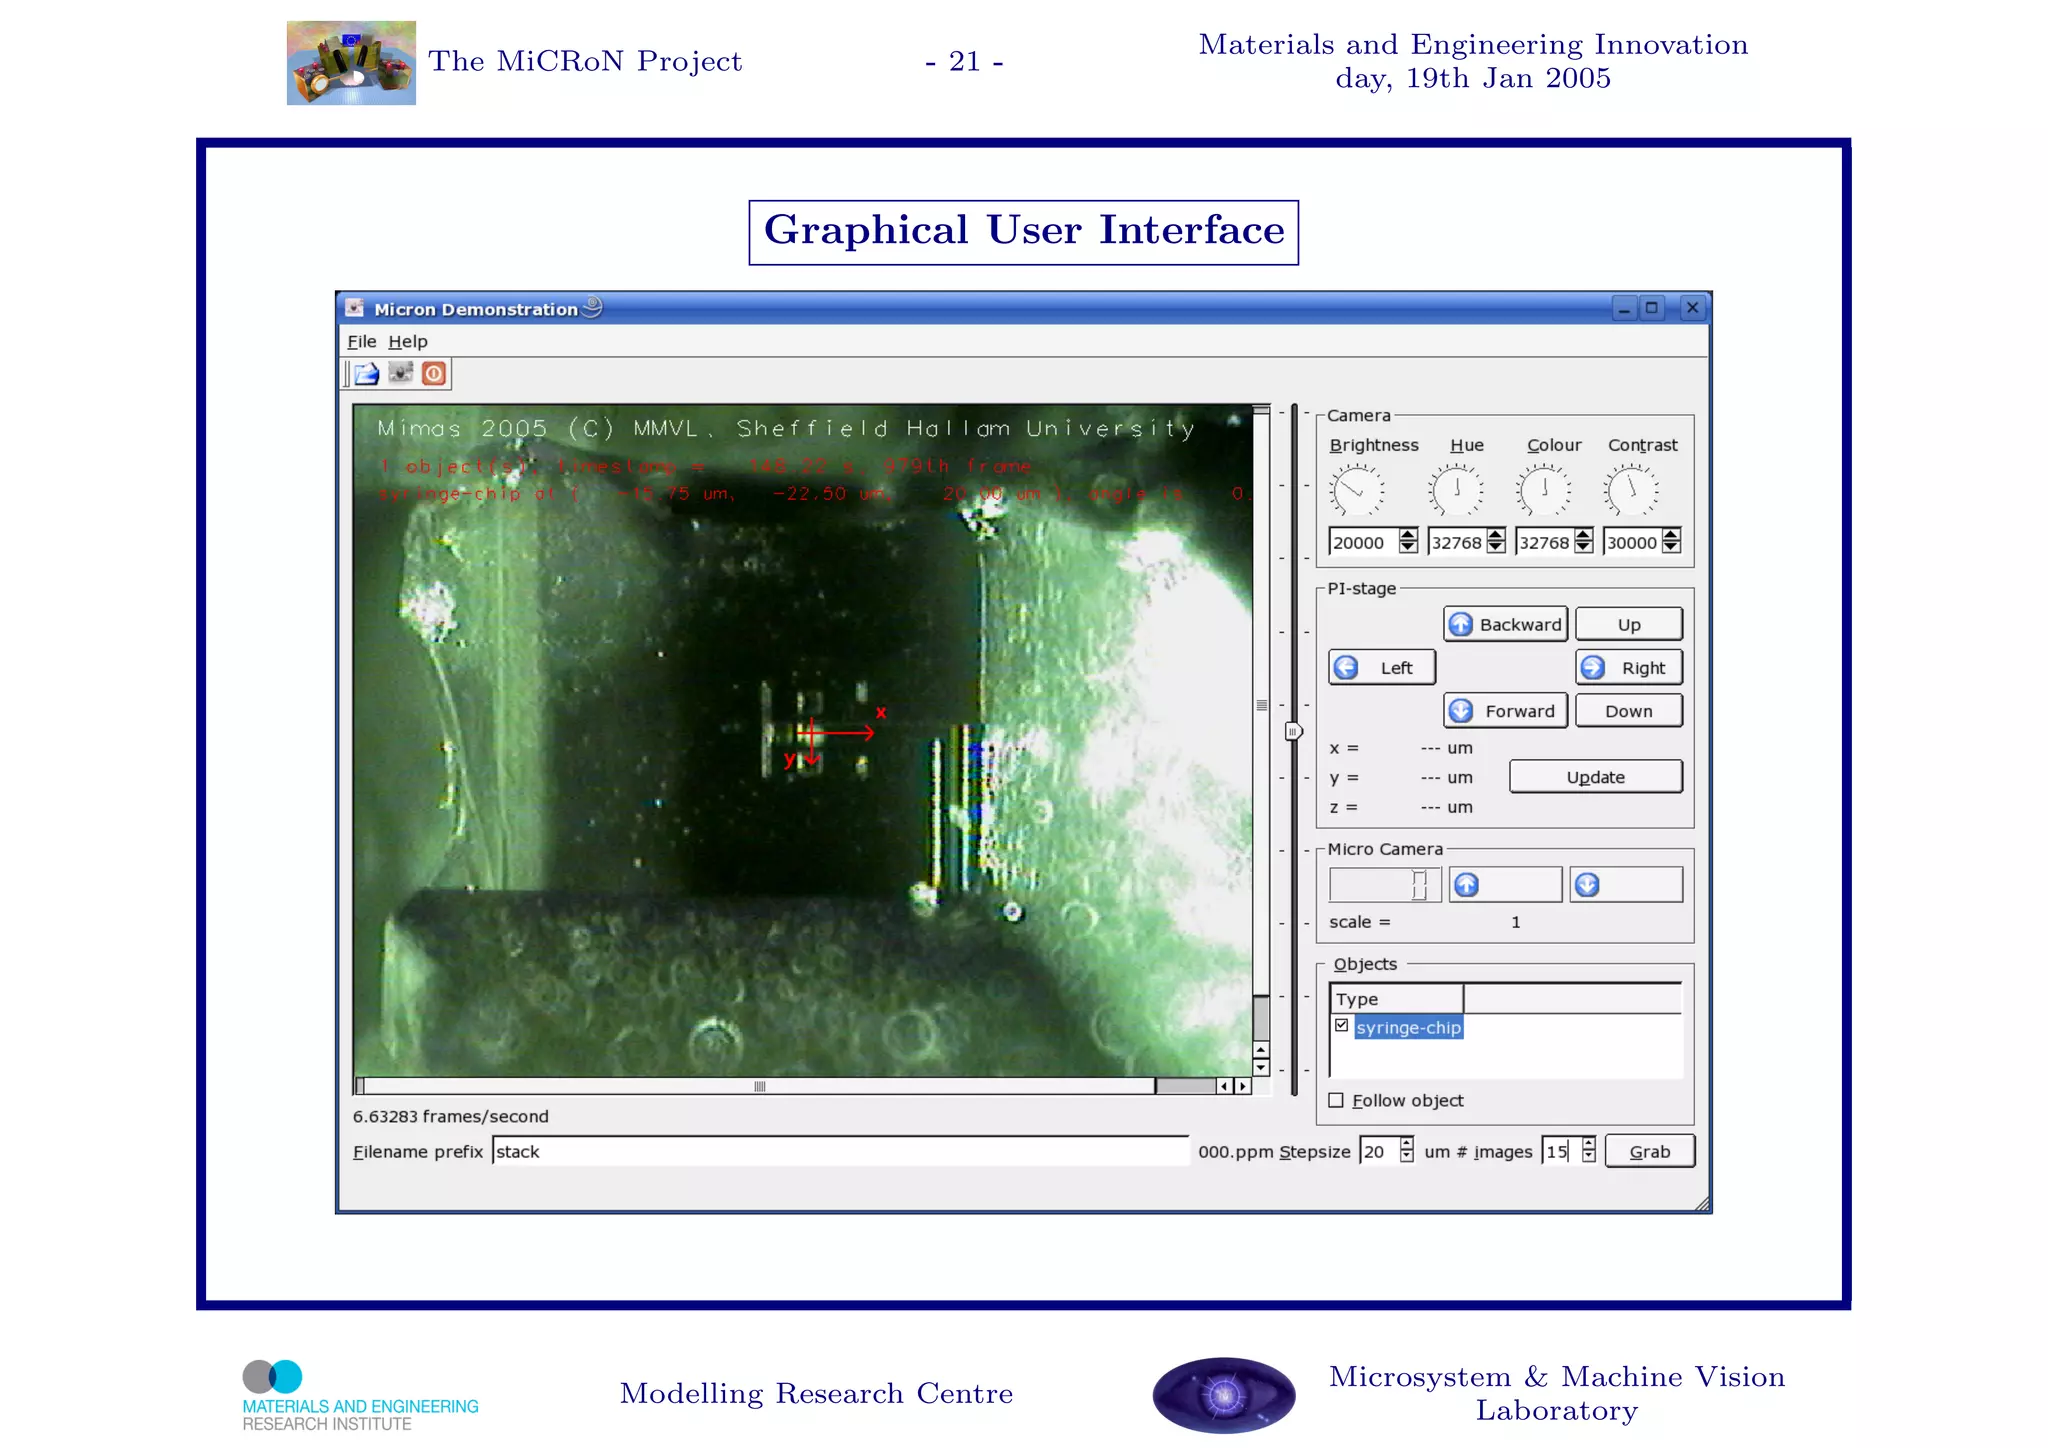
Task: Click the Filename prefix field containing stack
Action: (x=840, y=1151)
